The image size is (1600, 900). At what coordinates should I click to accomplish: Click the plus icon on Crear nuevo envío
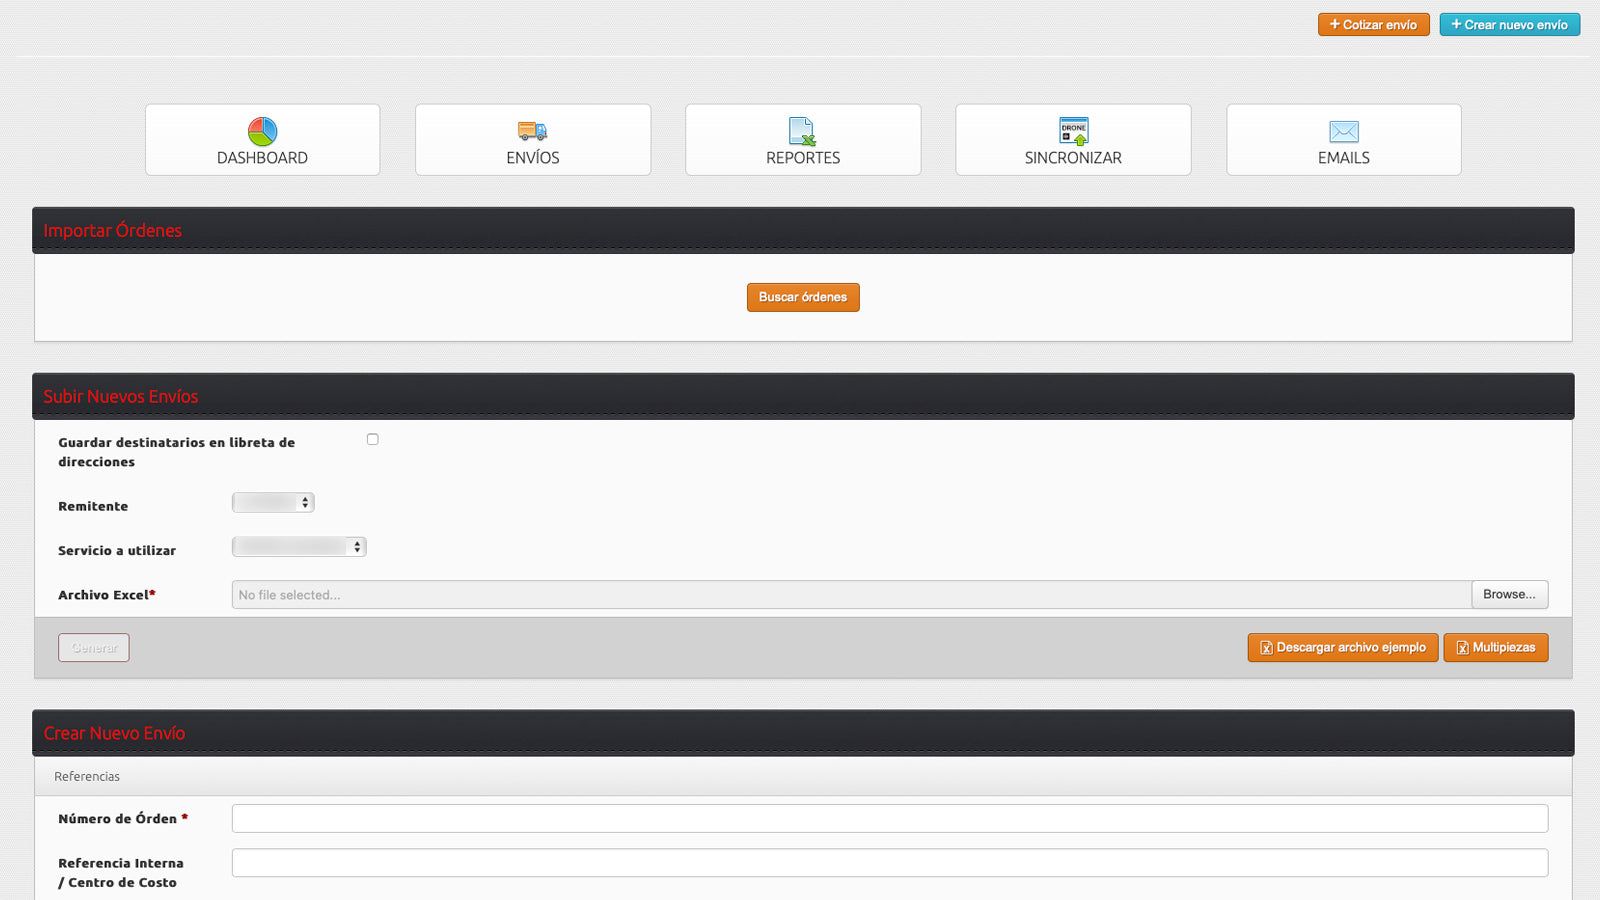pyautogui.click(x=1456, y=24)
